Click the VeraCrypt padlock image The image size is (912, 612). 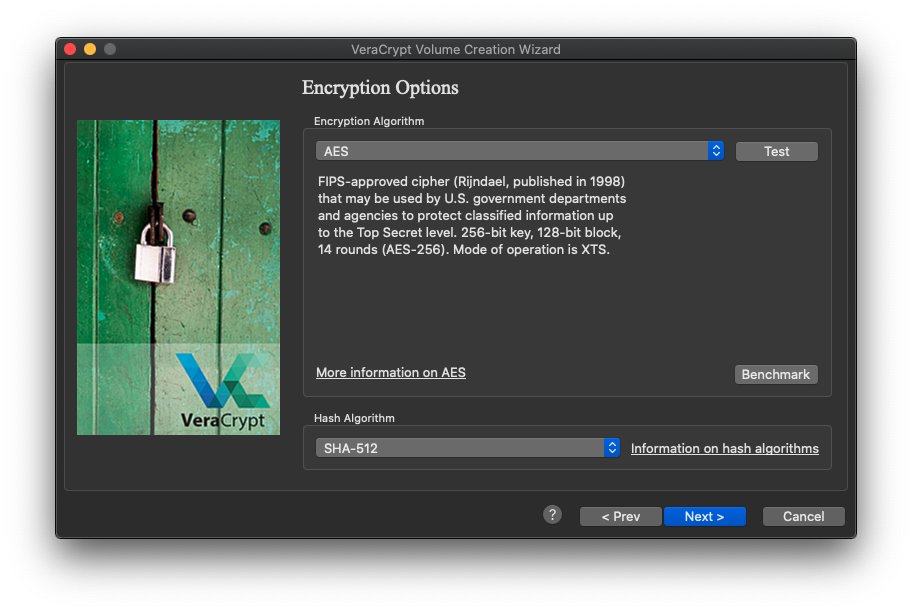179,277
